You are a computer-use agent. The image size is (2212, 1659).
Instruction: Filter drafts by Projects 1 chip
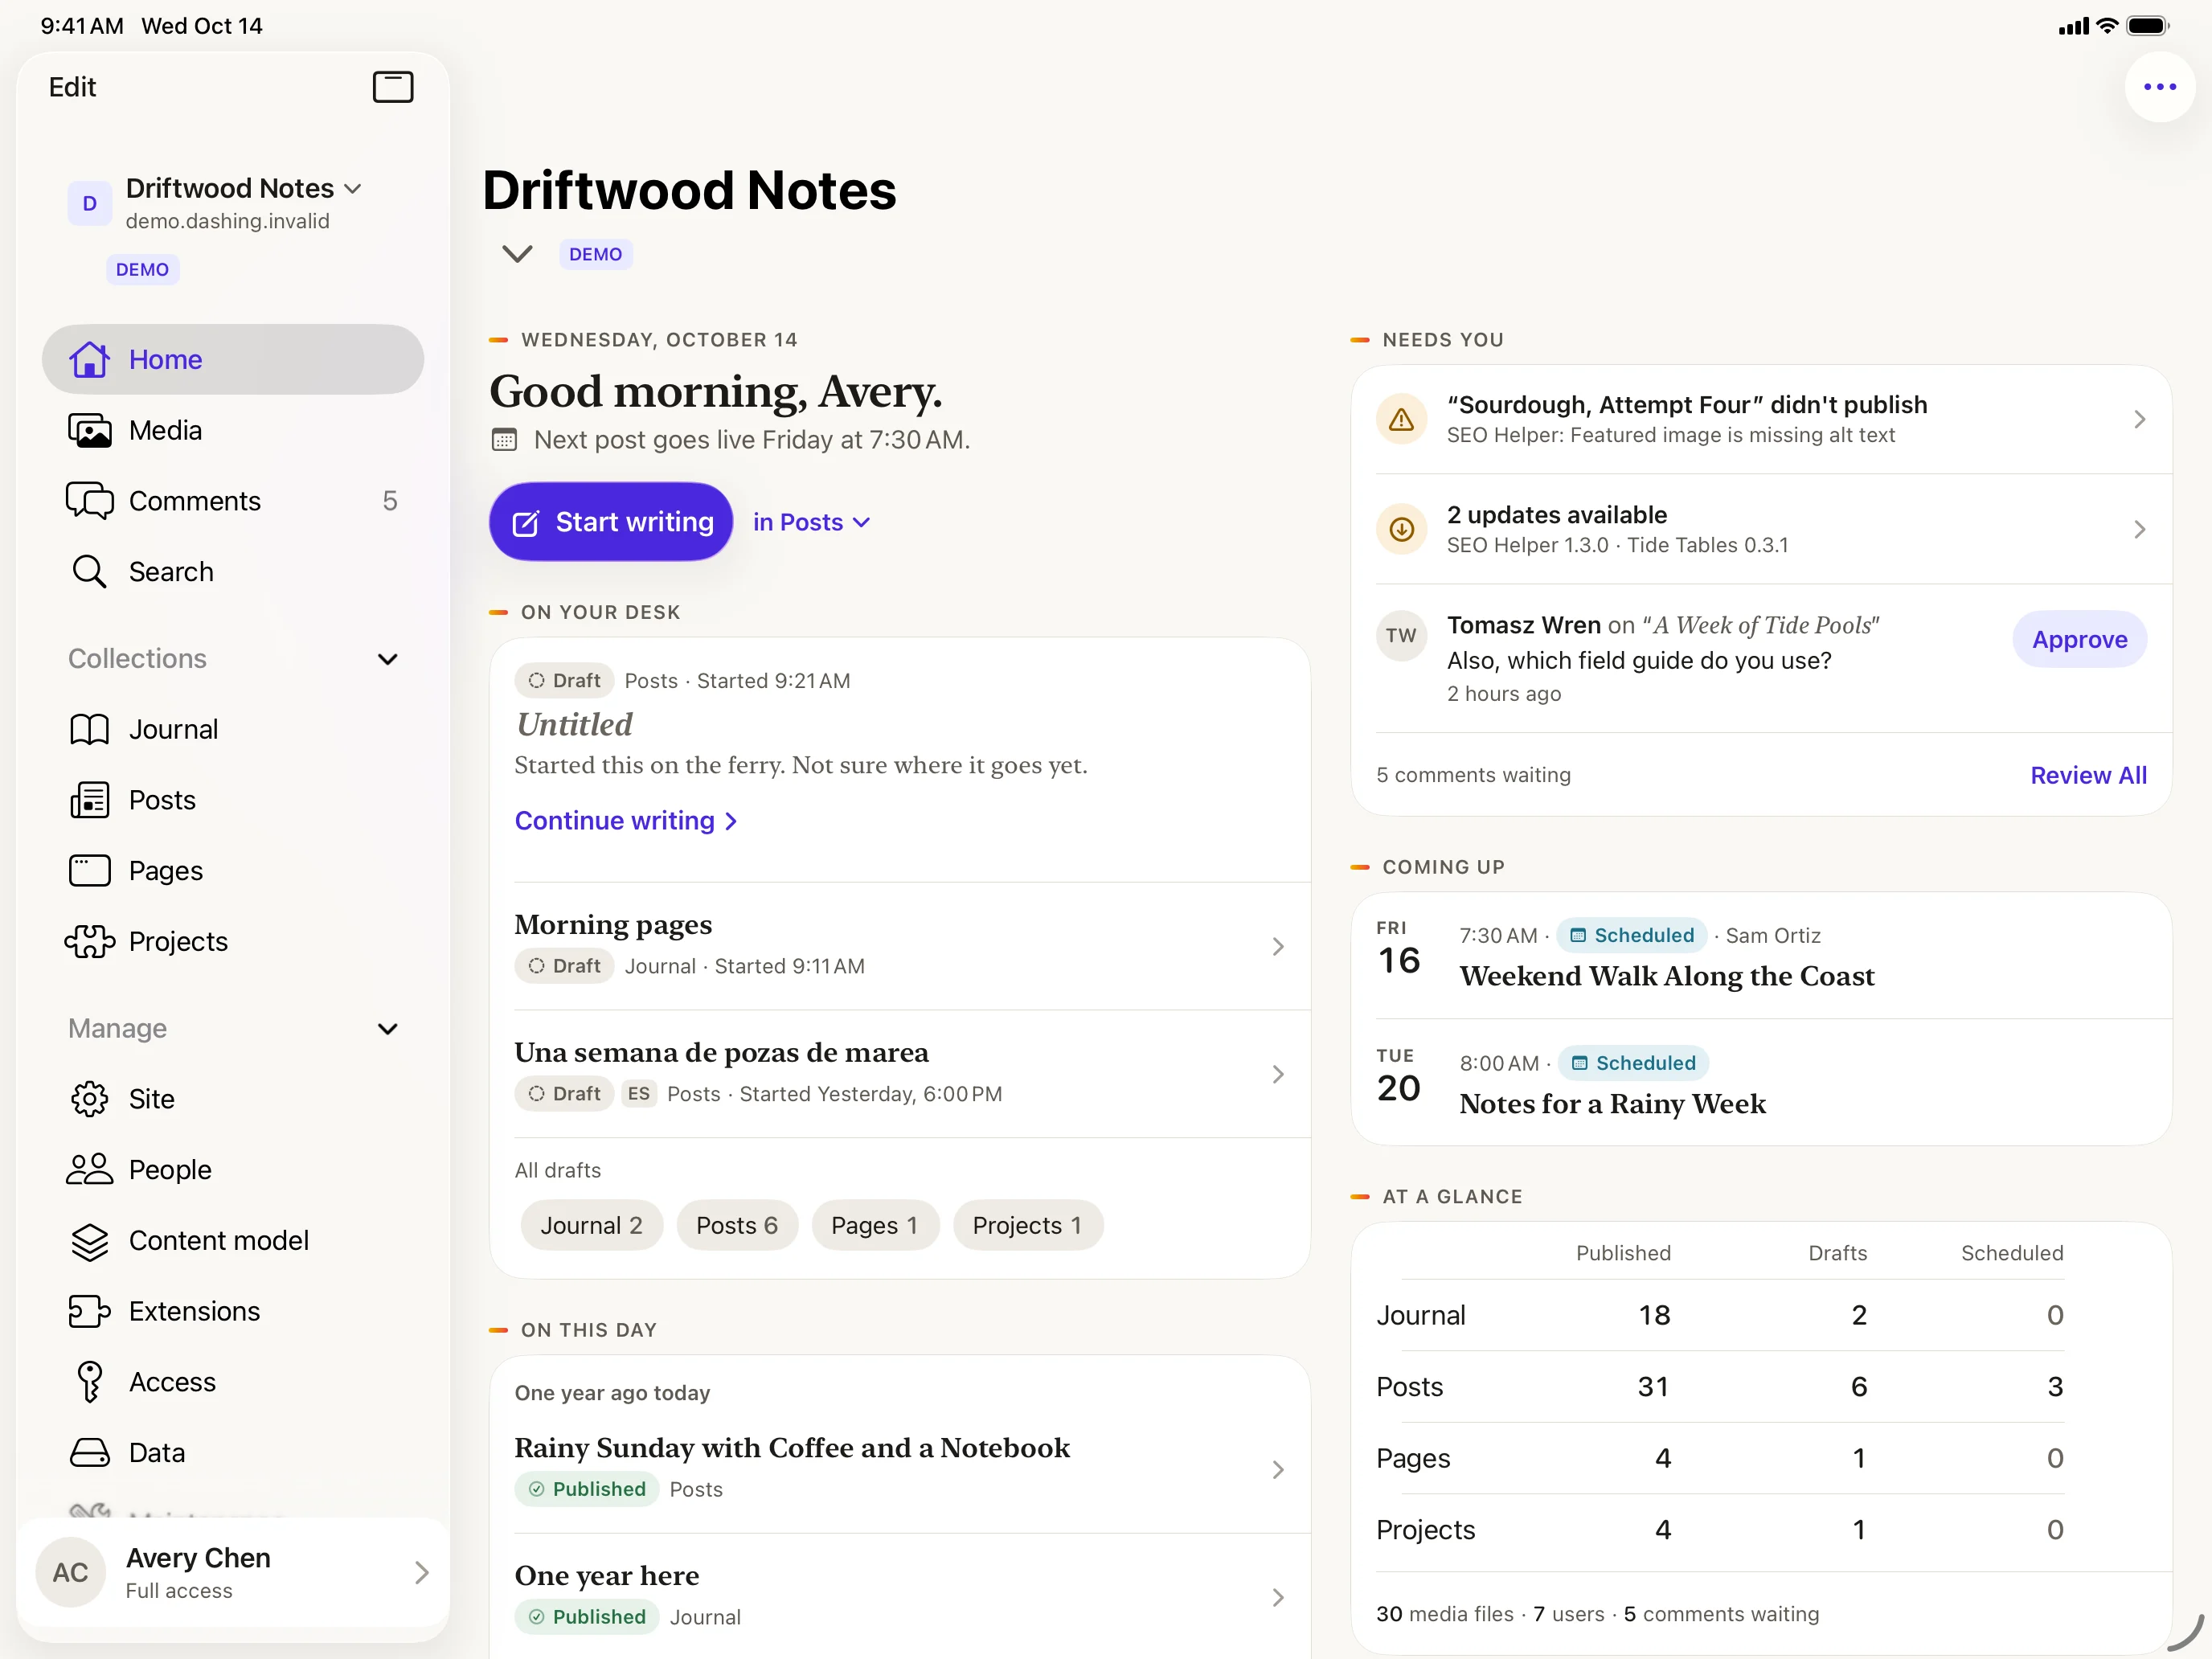tap(1027, 1225)
